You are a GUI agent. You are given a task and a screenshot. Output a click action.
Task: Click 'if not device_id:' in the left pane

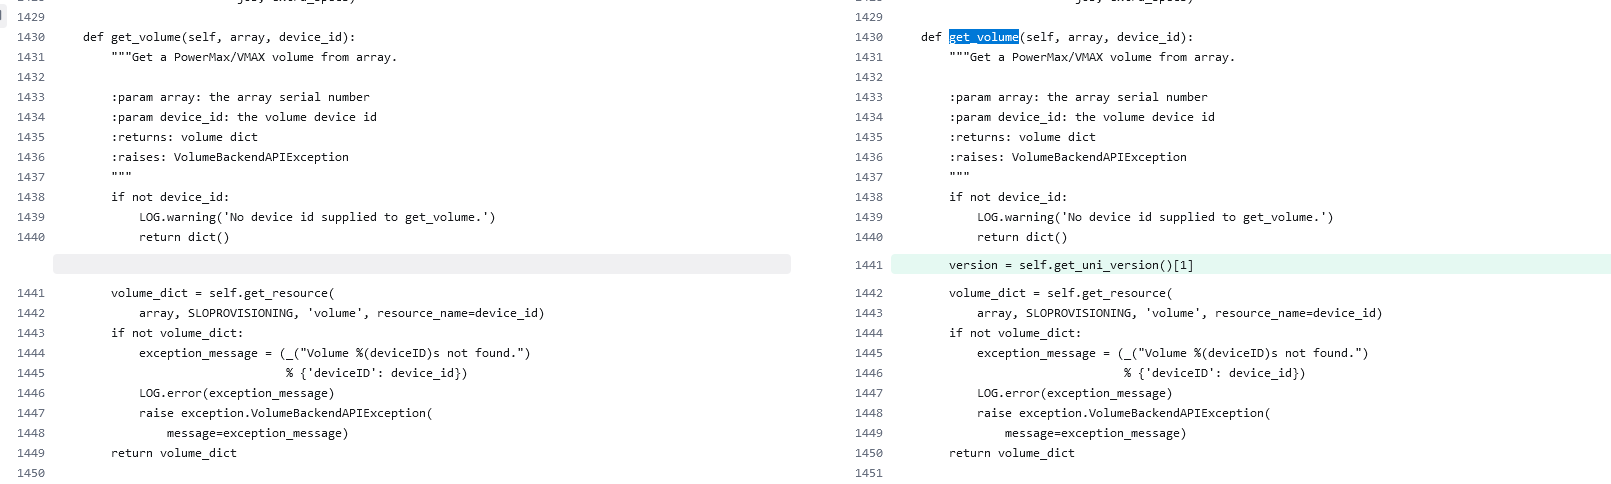pos(170,197)
